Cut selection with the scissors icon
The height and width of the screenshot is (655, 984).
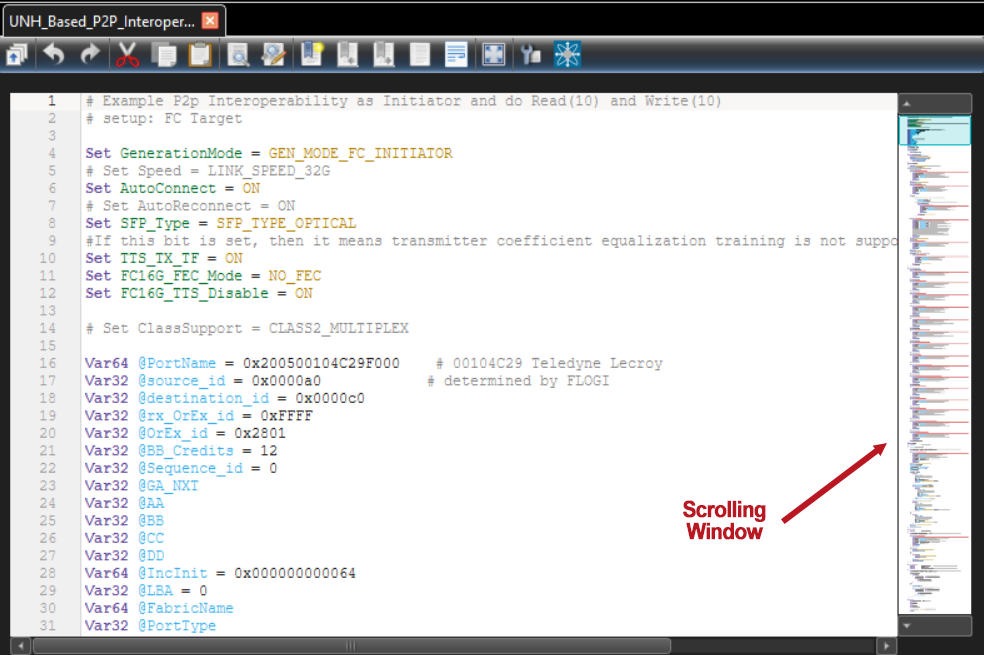pos(127,55)
